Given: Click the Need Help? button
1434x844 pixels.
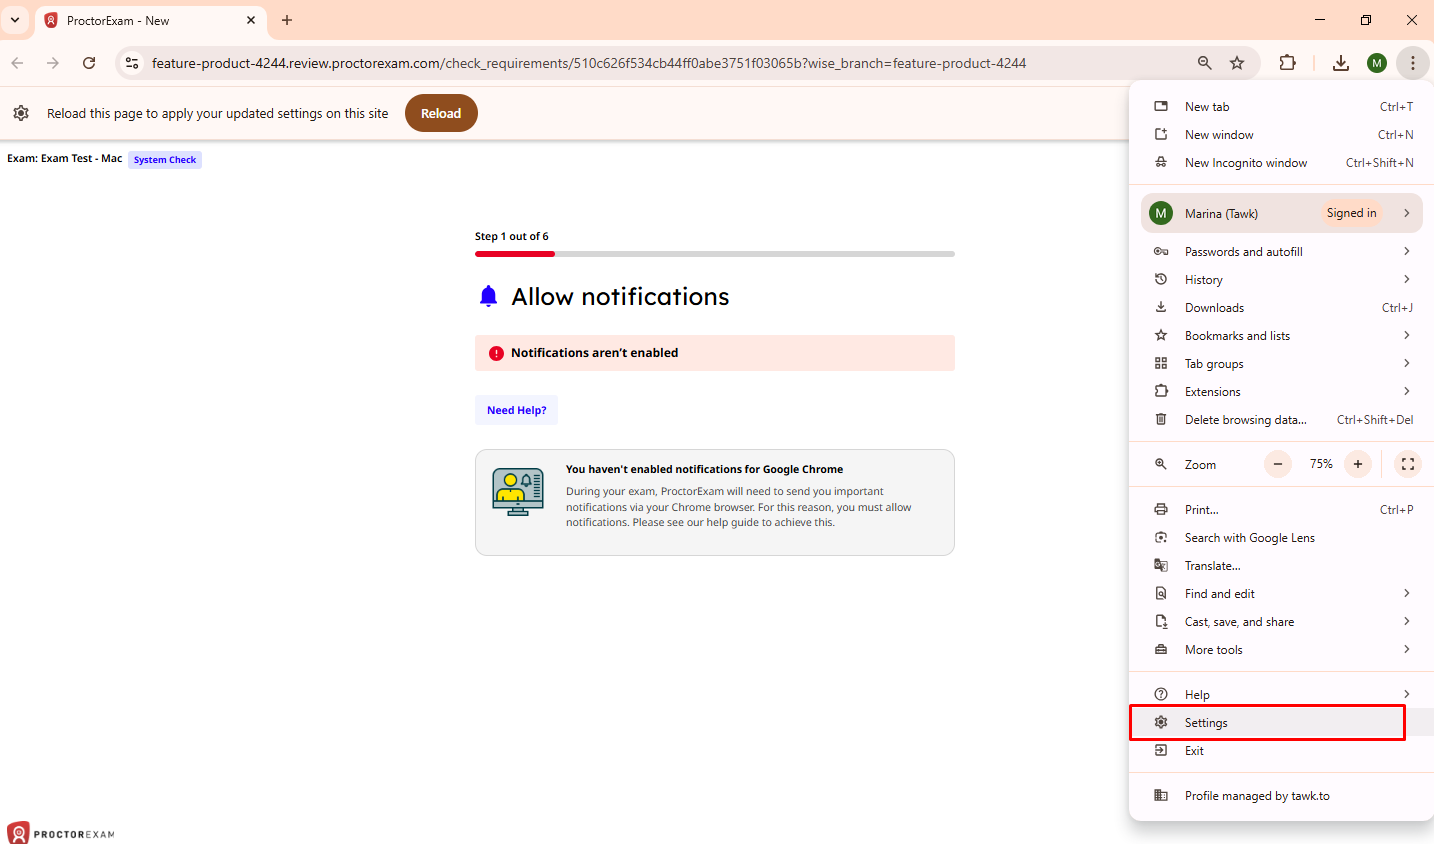Looking at the screenshot, I should (x=517, y=410).
